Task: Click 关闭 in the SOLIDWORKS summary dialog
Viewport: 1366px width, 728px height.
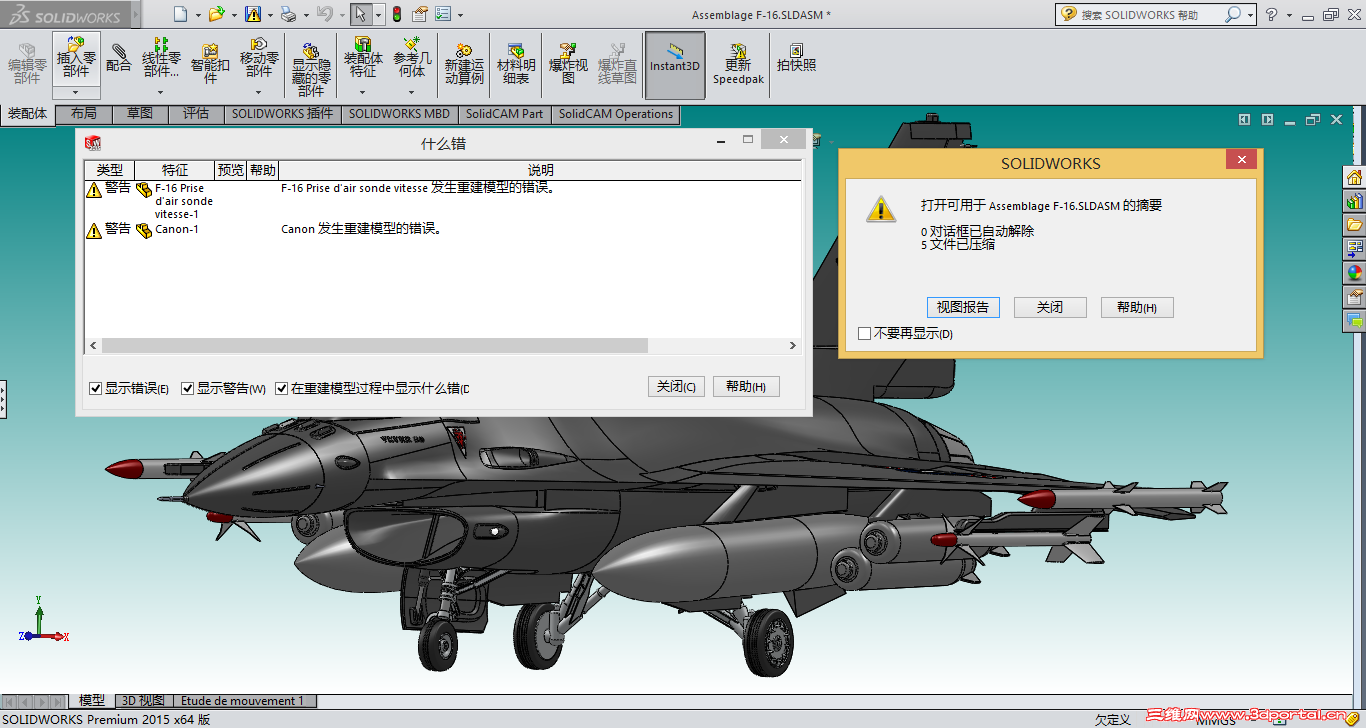Action: tap(1050, 307)
